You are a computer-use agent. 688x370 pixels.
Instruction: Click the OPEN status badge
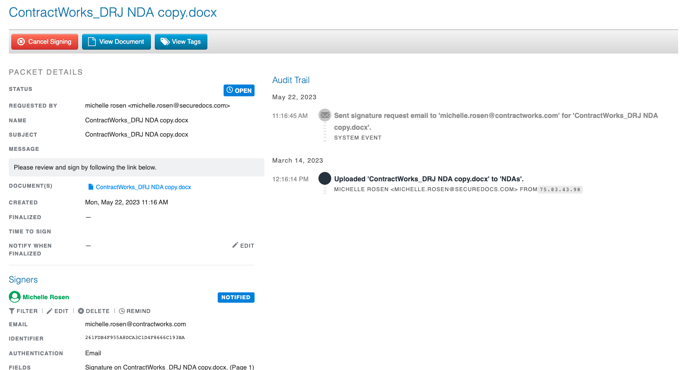(x=239, y=90)
